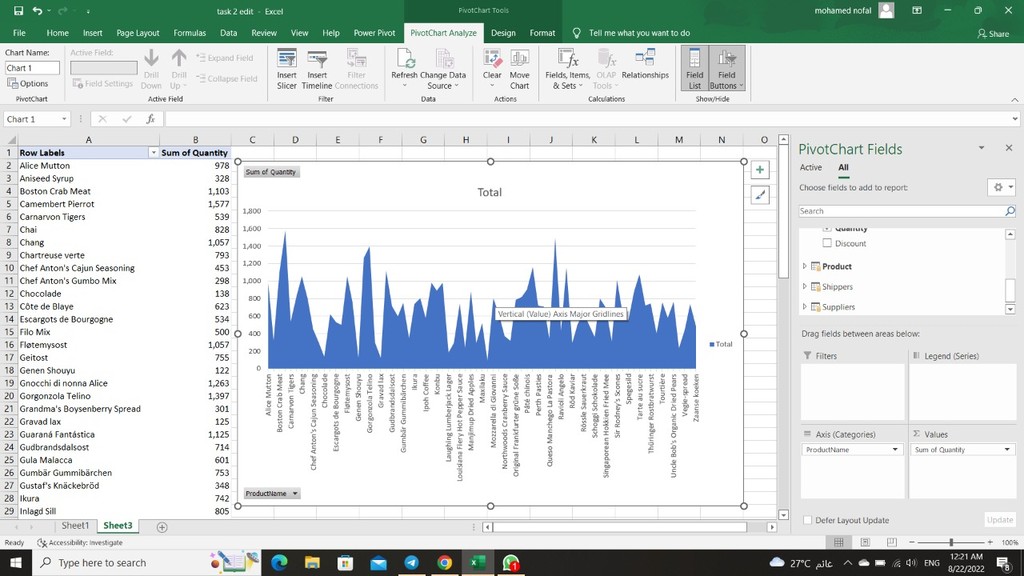Click the Windows taskbar search box
This screenshot has height=576, width=1024.
tap(147, 562)
